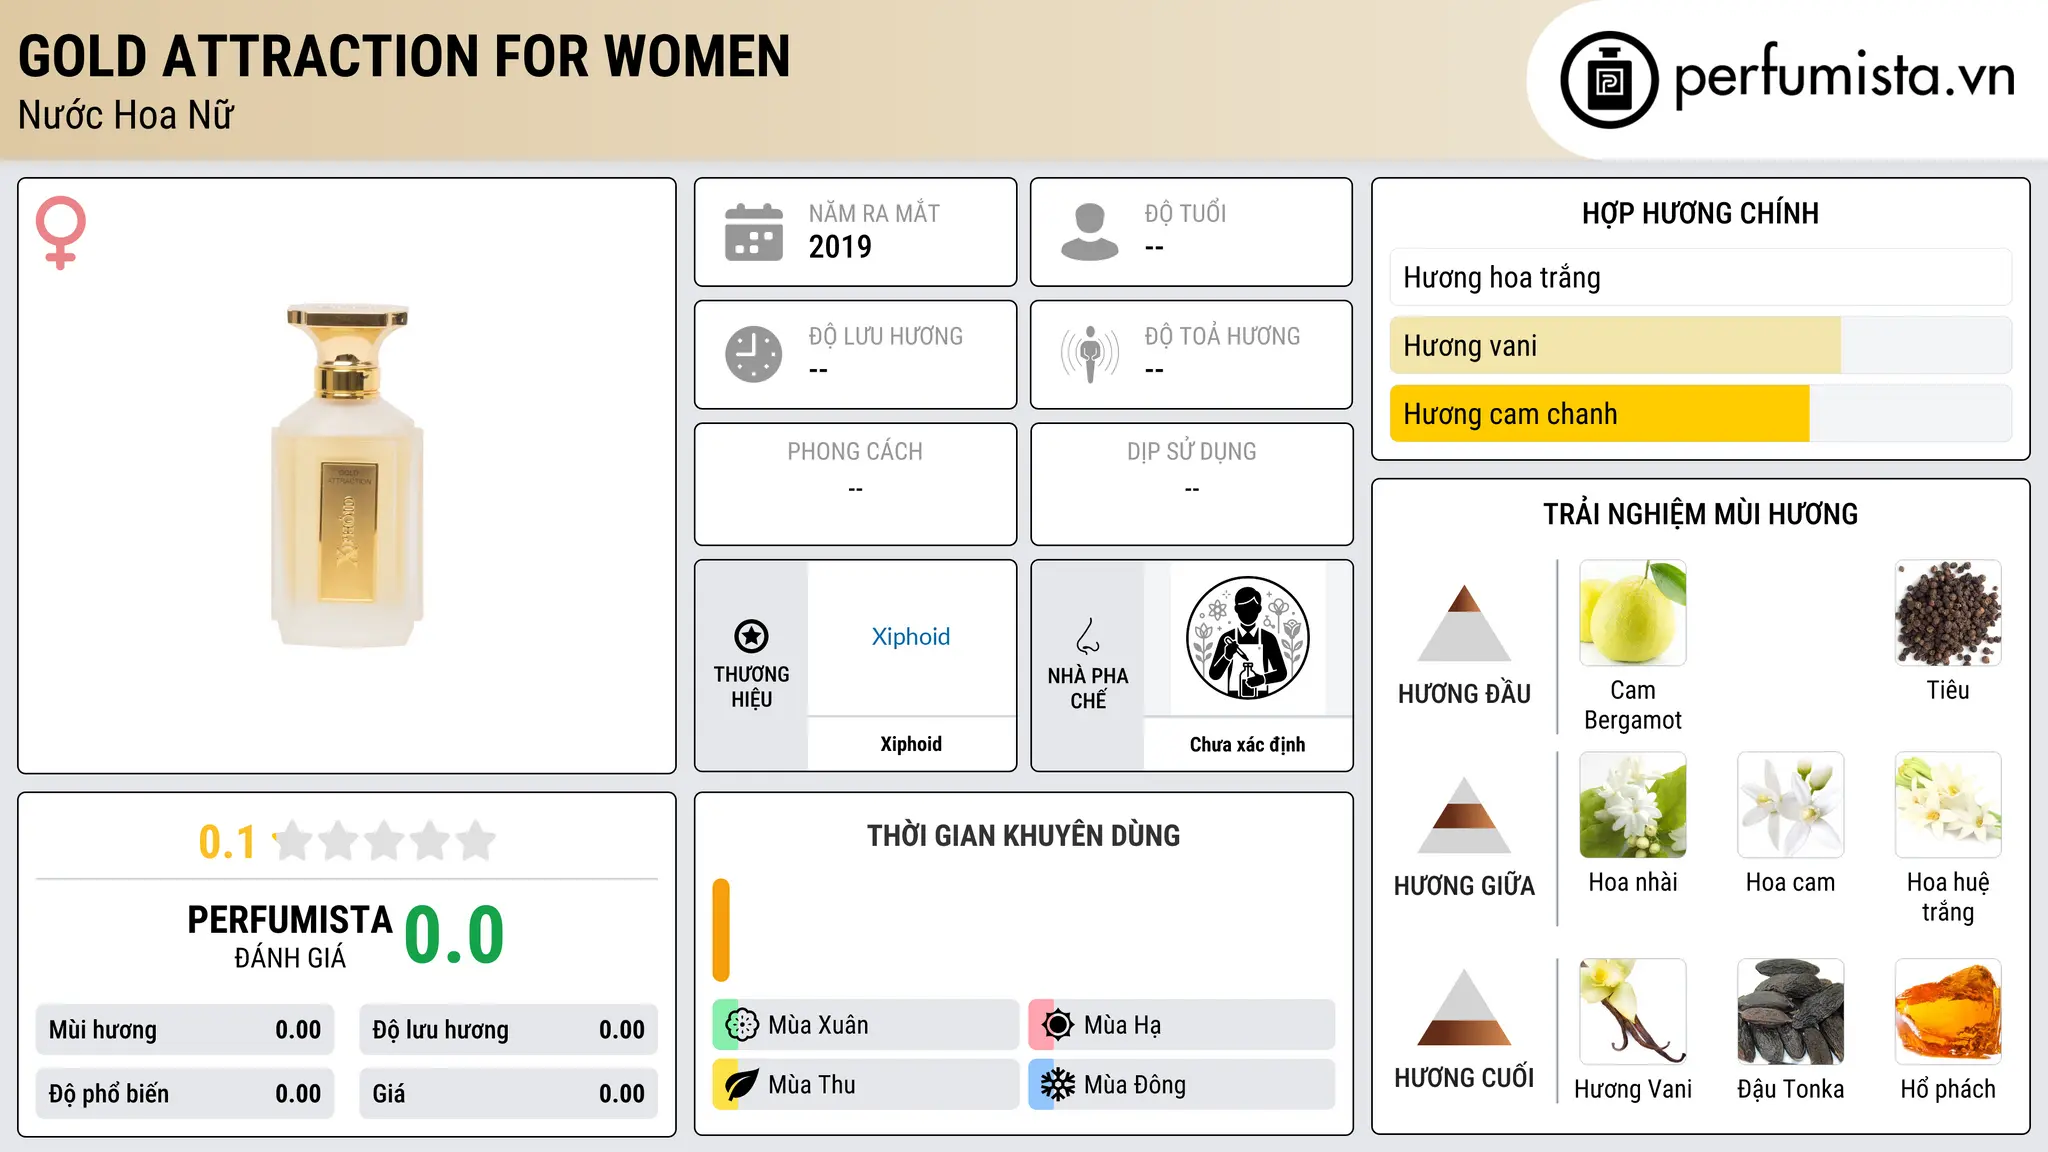Viewport: 2048px width, 1152px height.
Task: Click the perfumista.vn perfume bottle logo icon
Action: click(1609, 80)
